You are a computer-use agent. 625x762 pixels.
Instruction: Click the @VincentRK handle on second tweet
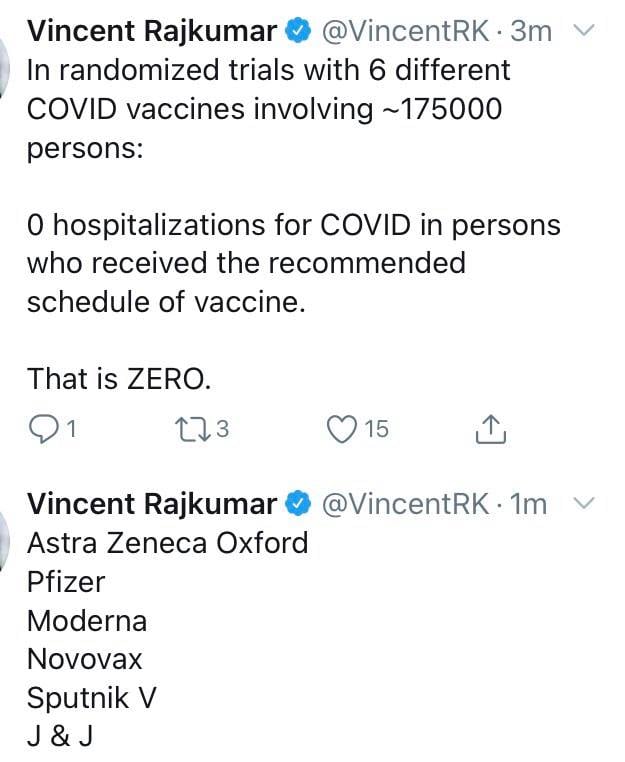[405, 504]
